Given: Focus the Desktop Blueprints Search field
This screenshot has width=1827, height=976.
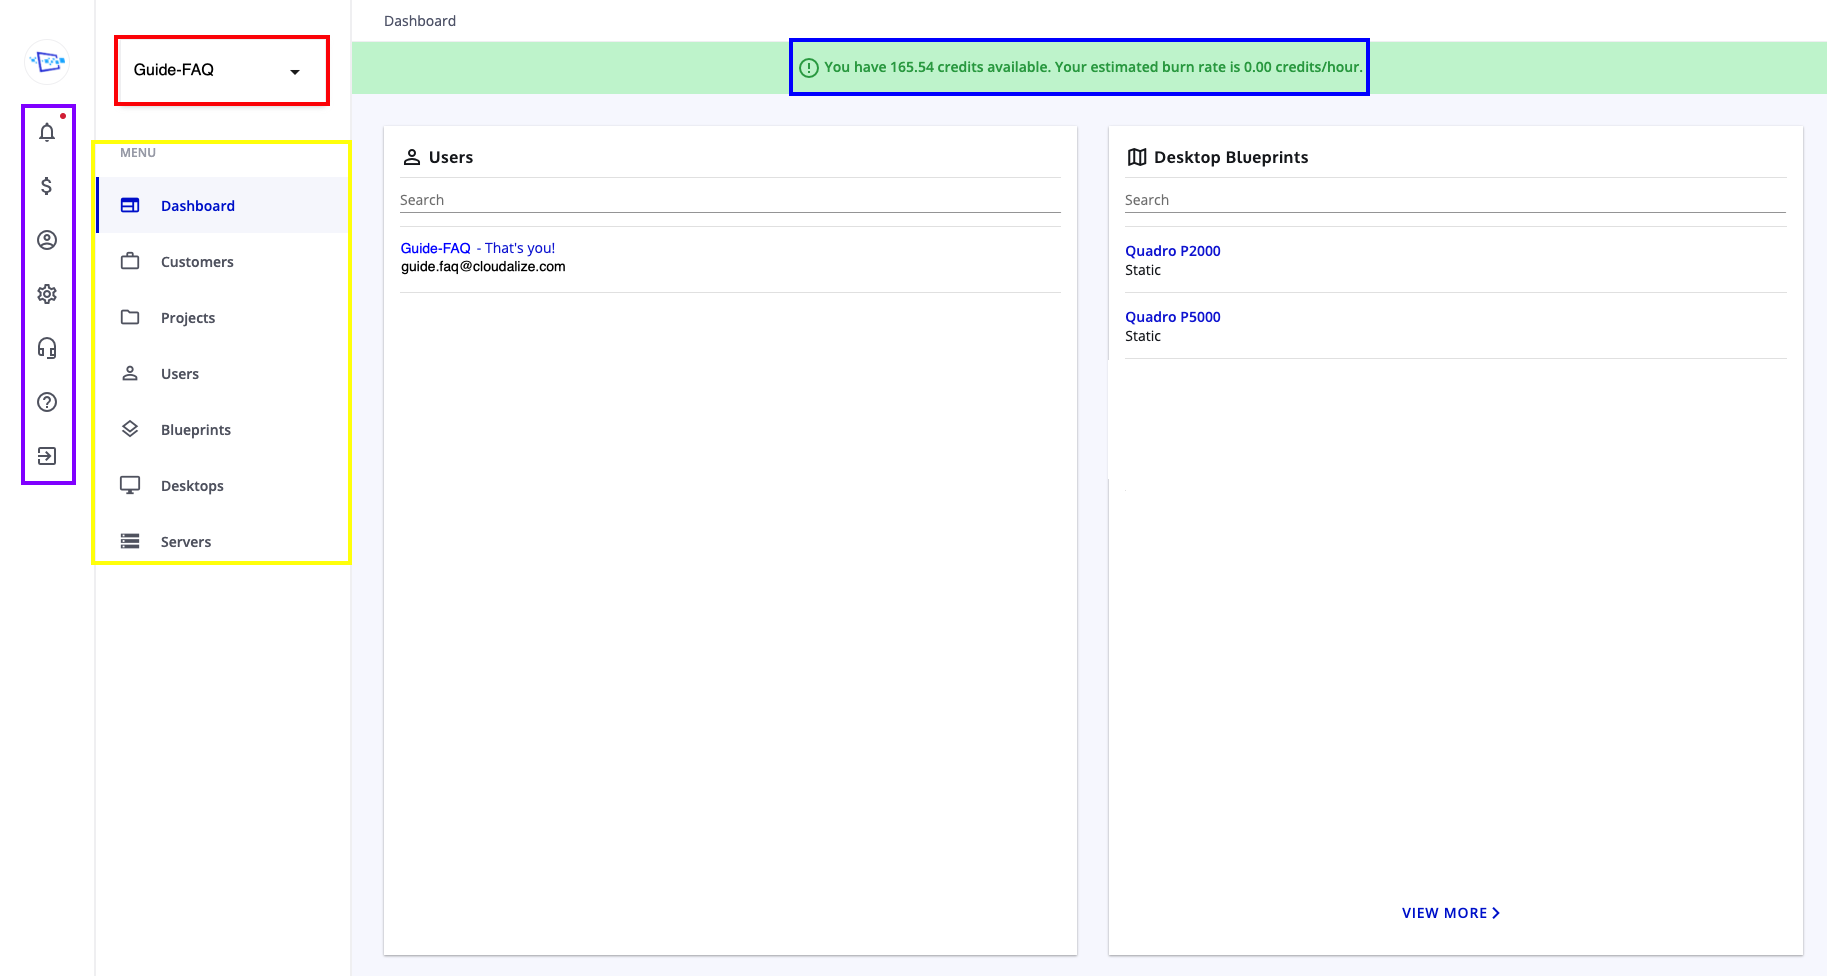Looking at the screenshot, I should [1455, 200].
